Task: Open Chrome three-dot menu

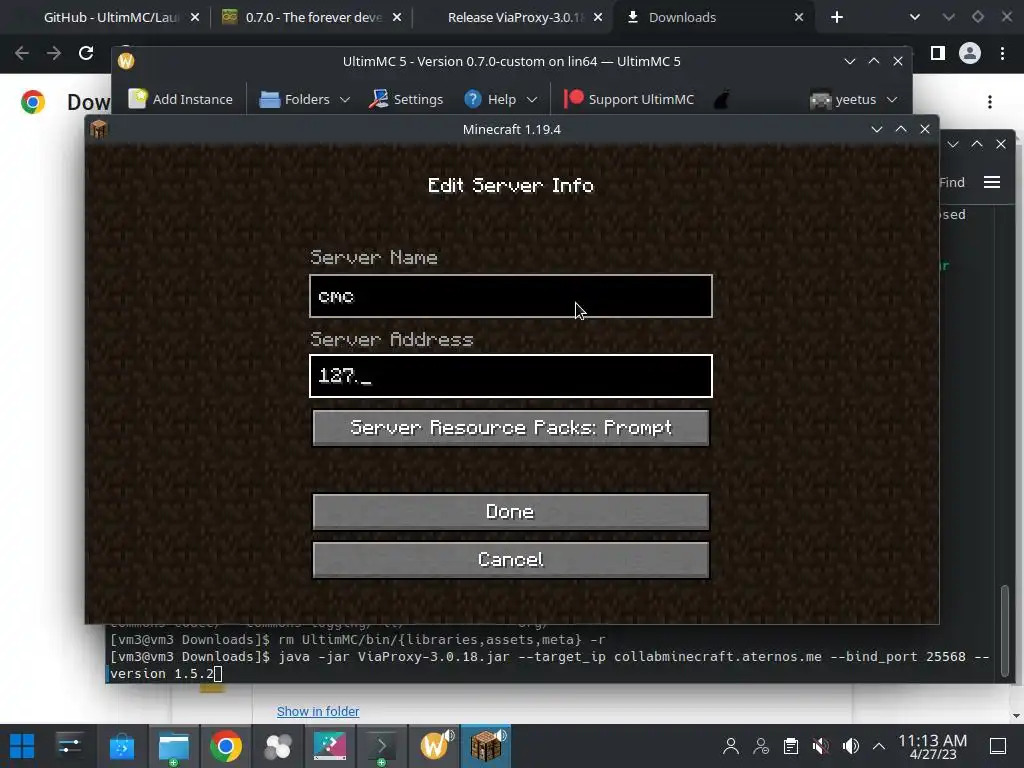Action: point(1002,53)
